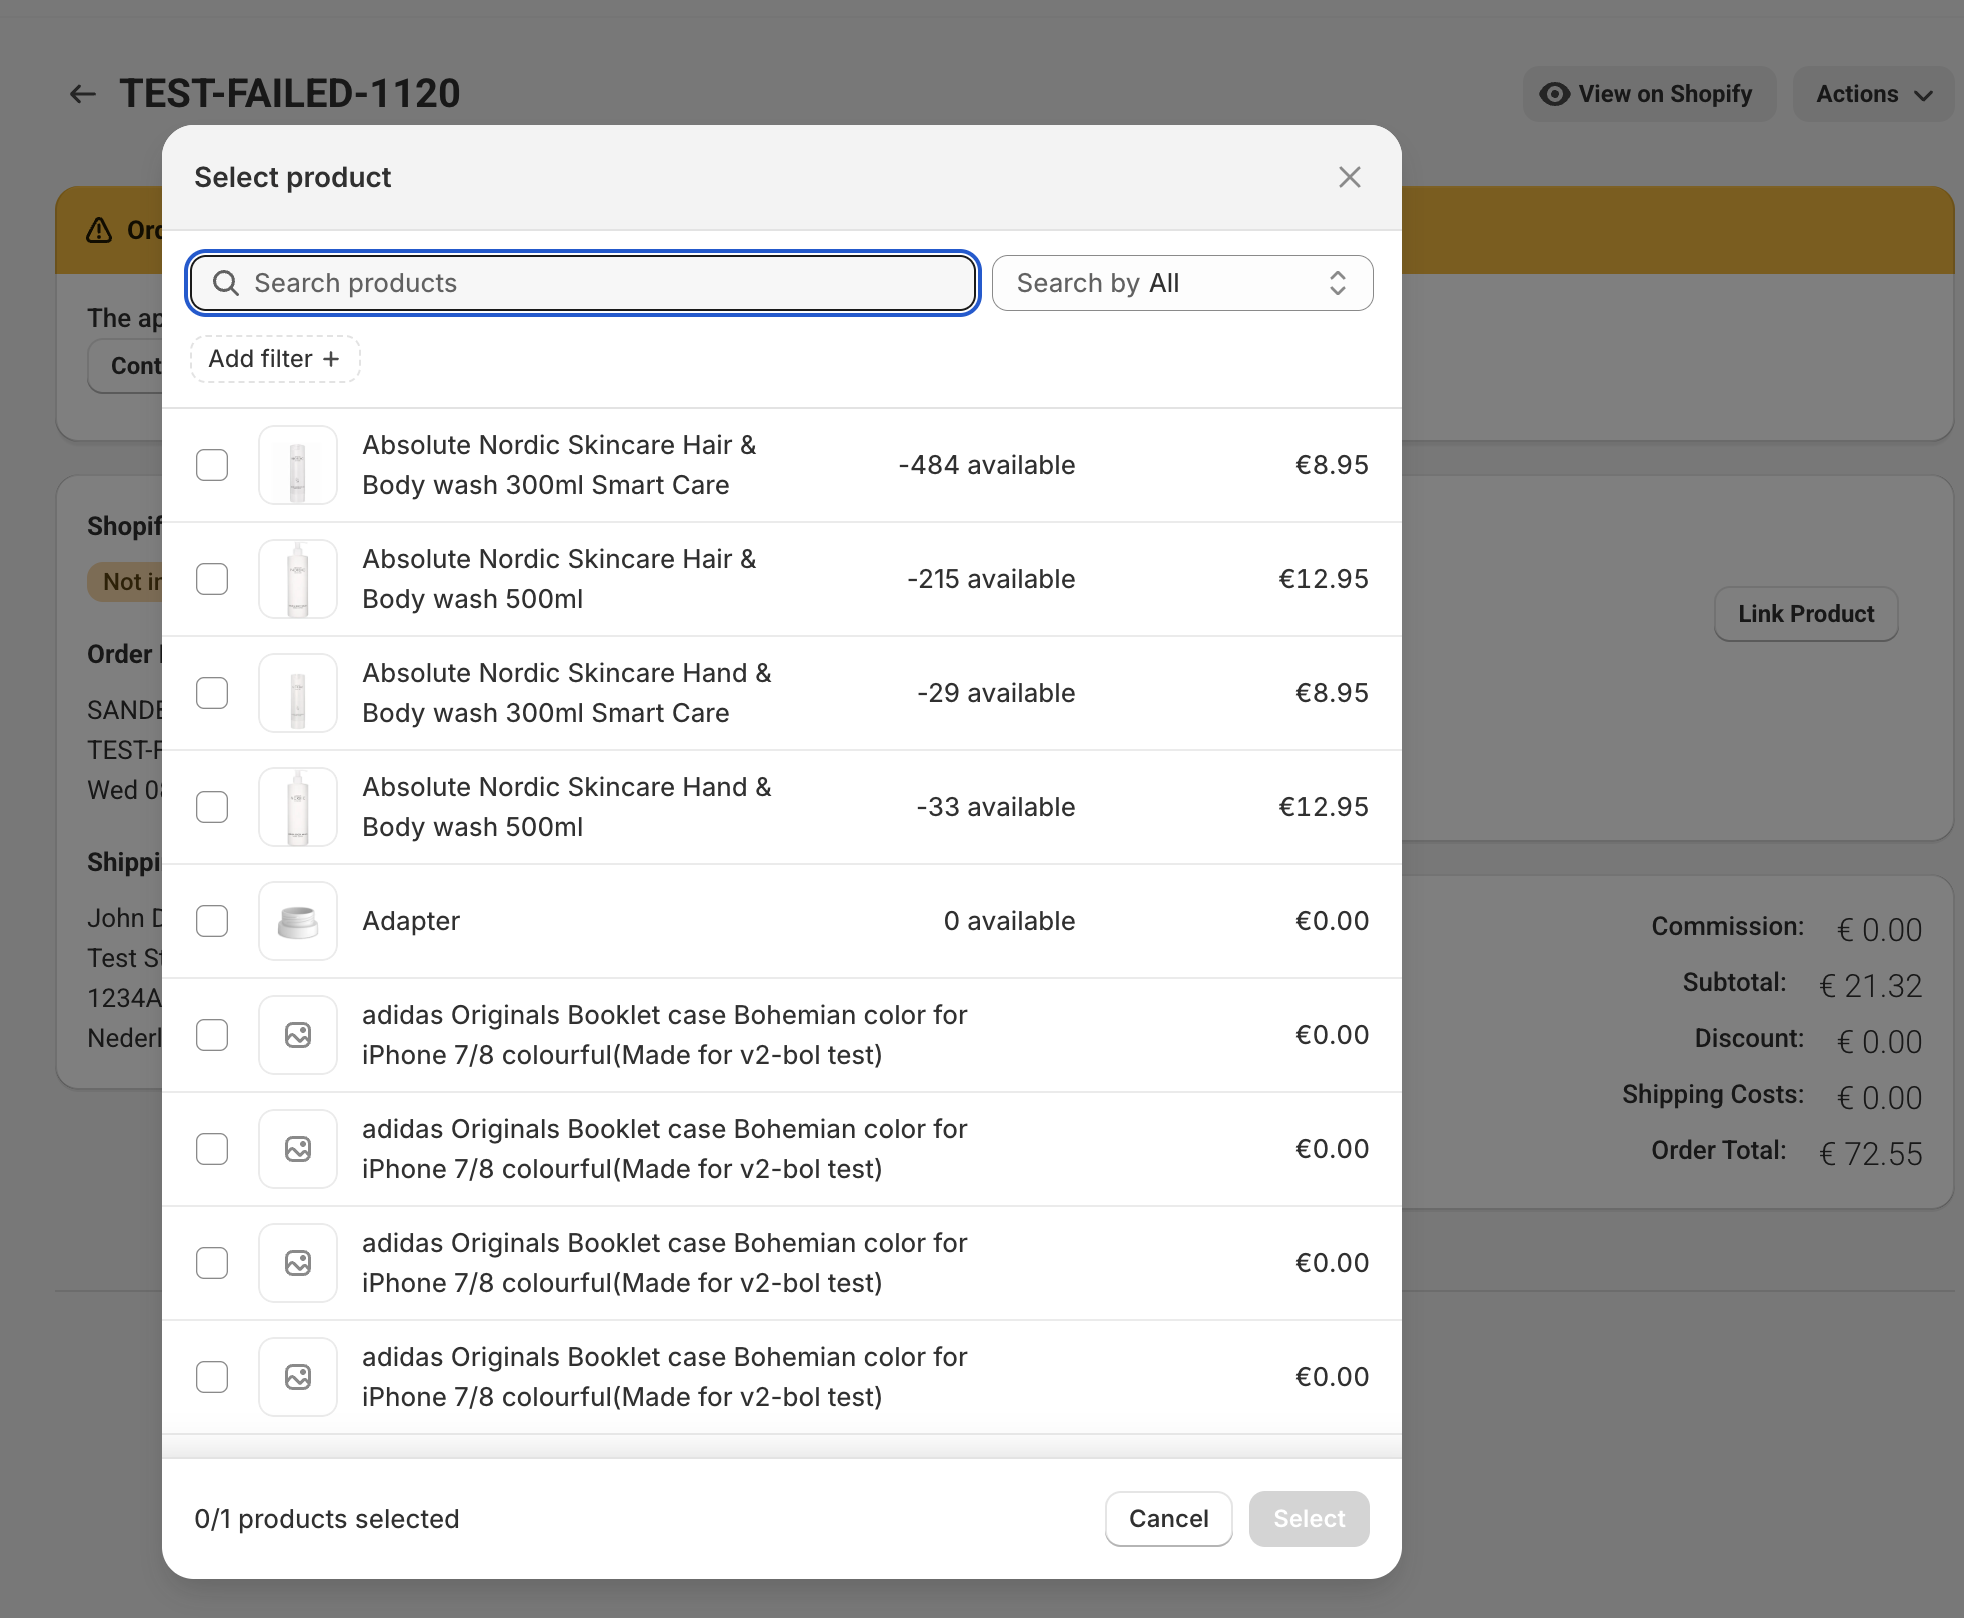The width and height of the screenshot is (1964, 1618).
Task: Click Cancel in the product dialog
Action: coord(1168,1519)
